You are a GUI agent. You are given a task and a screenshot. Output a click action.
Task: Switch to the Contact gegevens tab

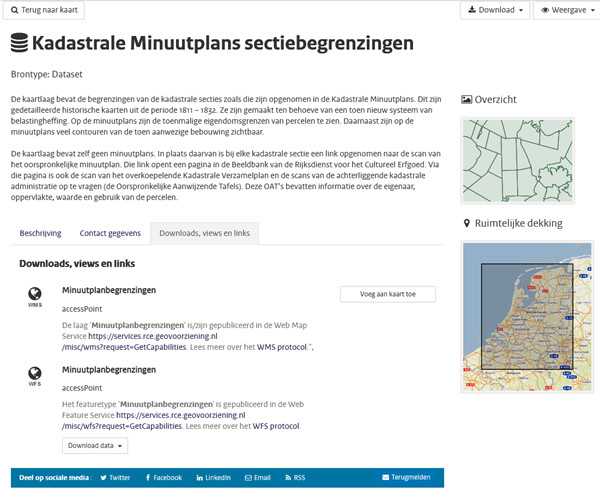click(x=110, y=233)
